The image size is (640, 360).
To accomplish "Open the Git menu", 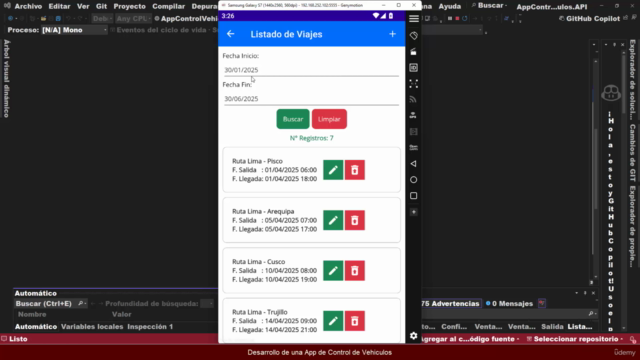I will click(x=101, y=6).
